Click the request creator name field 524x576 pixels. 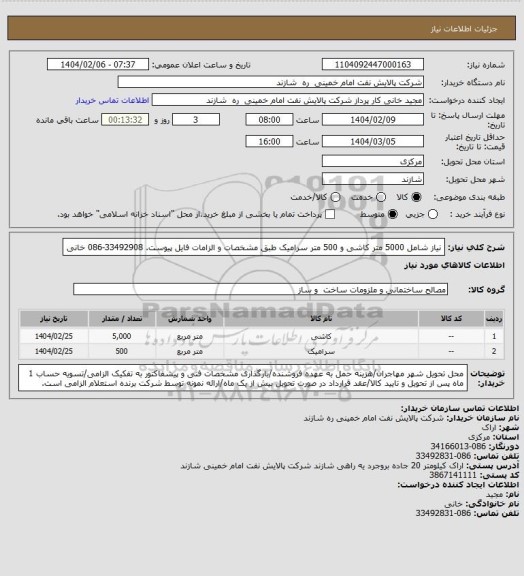(288, 100)
